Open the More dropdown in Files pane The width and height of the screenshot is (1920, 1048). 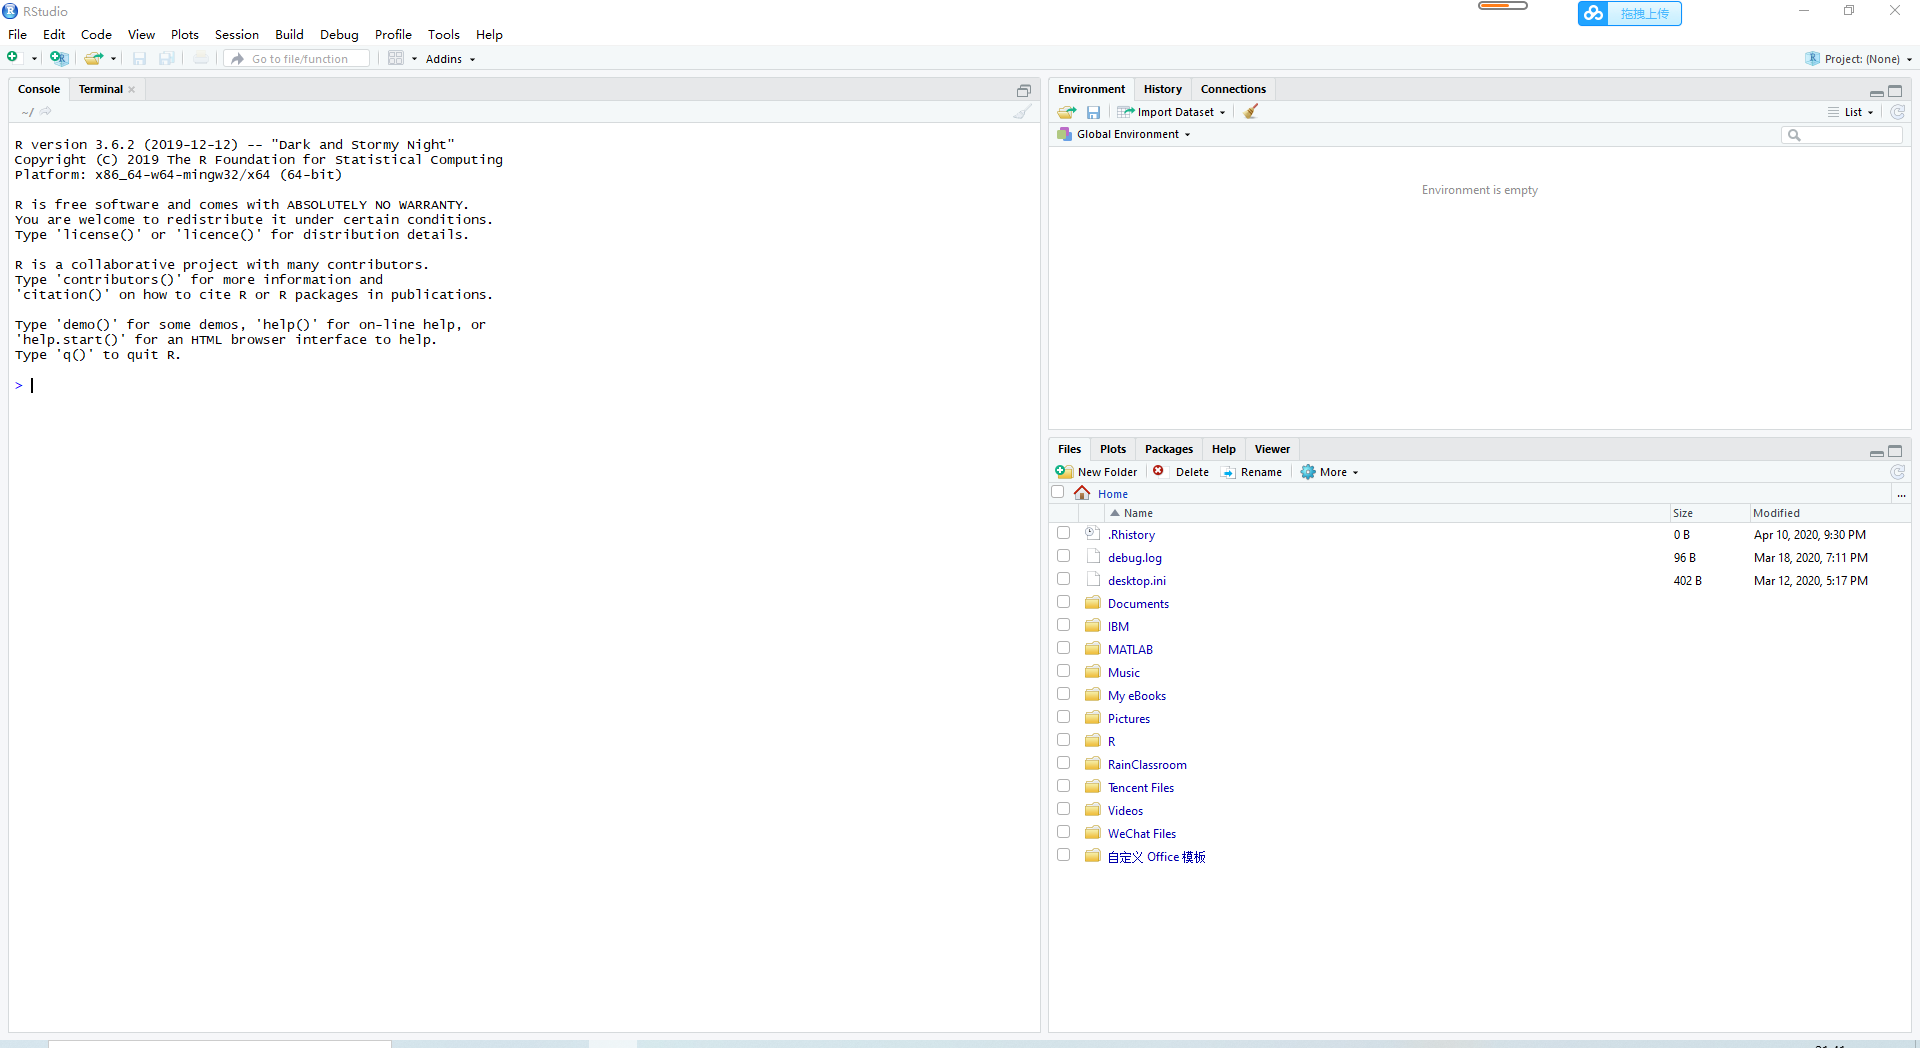click(1330, 472)
